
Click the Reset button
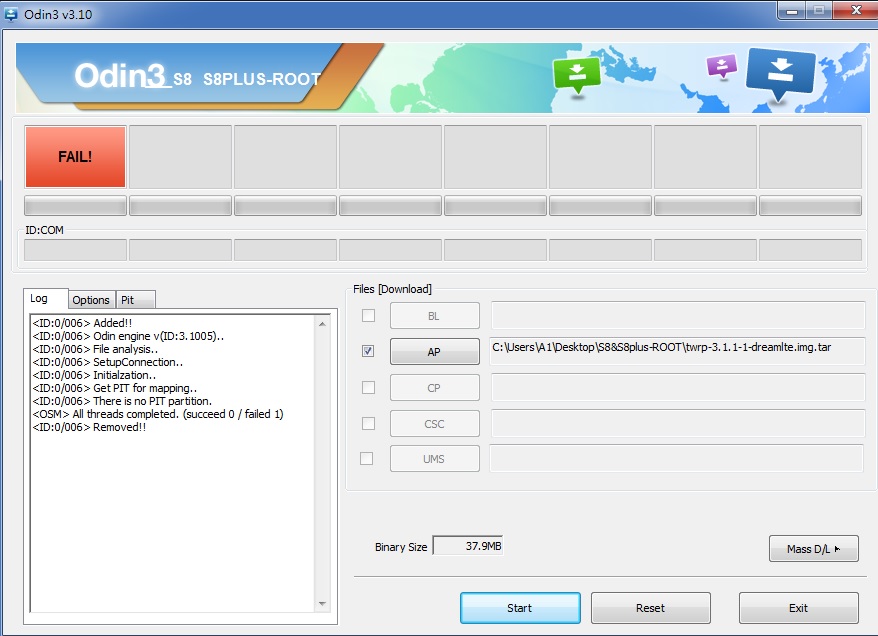(x=651, y=608)
